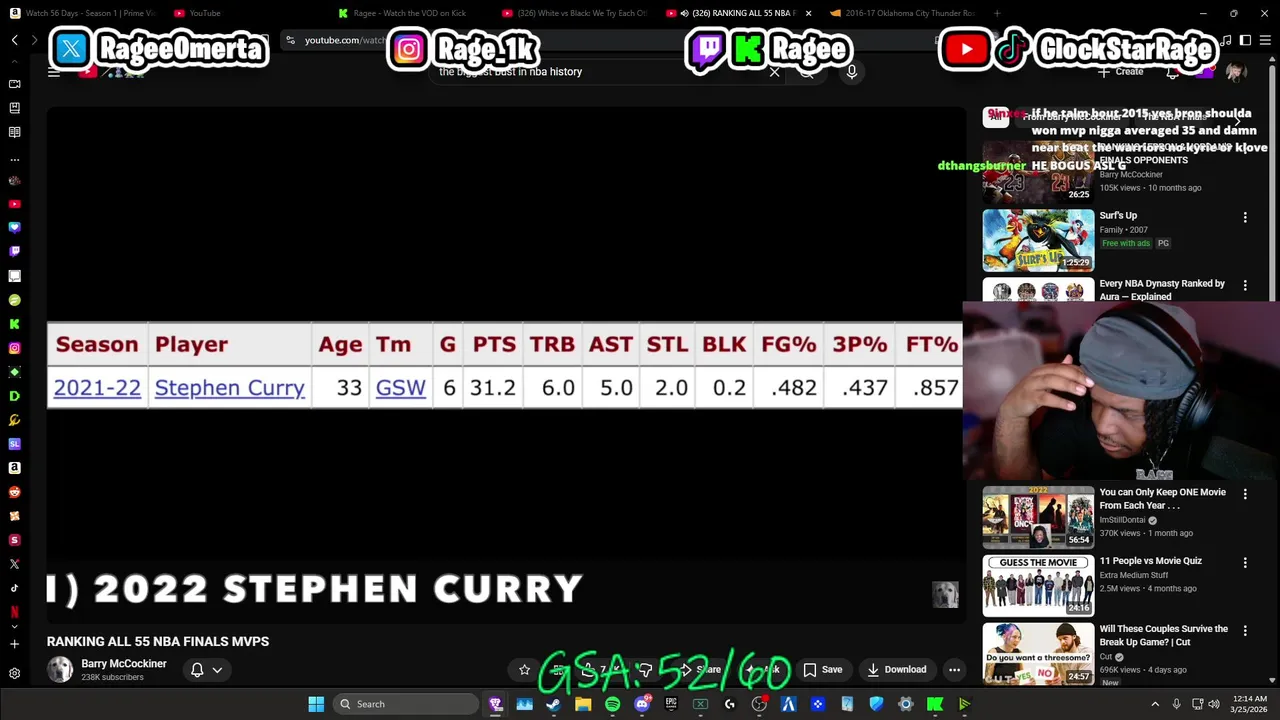The width and height of the screenshot is (1280, 720).
Task: Toggle volume from the system tray speaker
Action: (x=1214, y=704)
